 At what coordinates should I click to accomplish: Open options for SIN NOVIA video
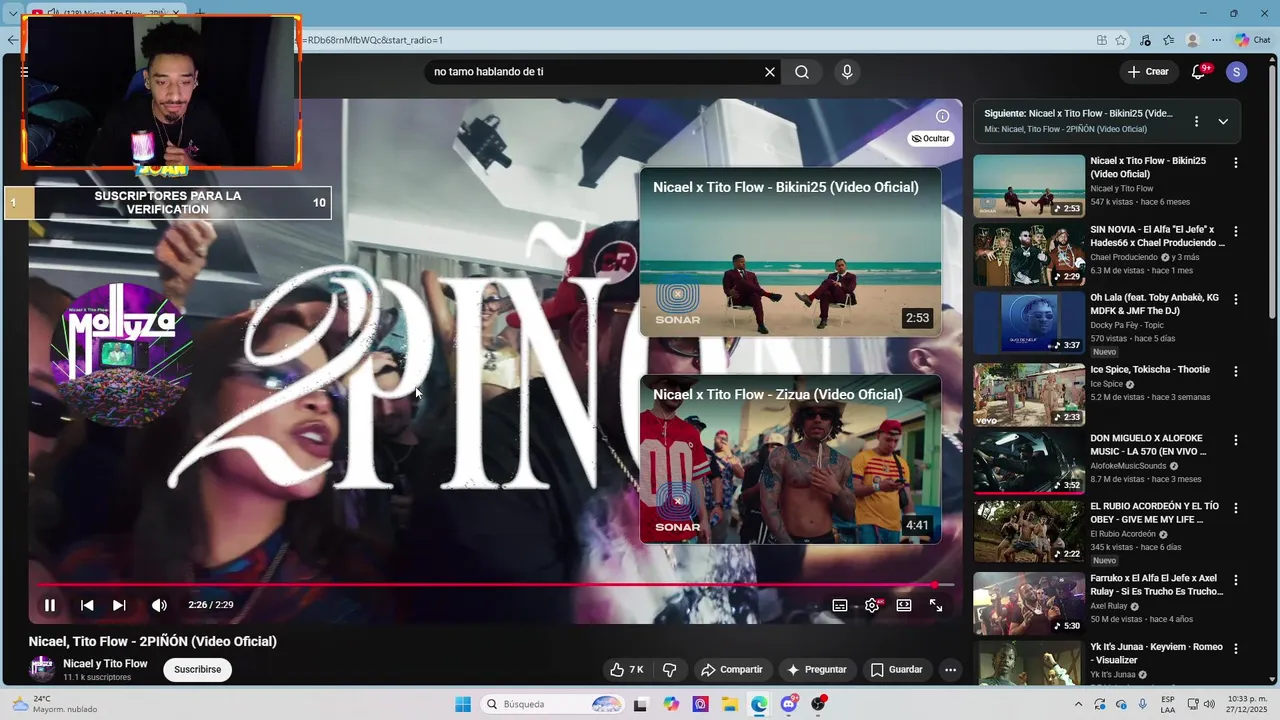pyautogui.click(x=1235, y=232)
